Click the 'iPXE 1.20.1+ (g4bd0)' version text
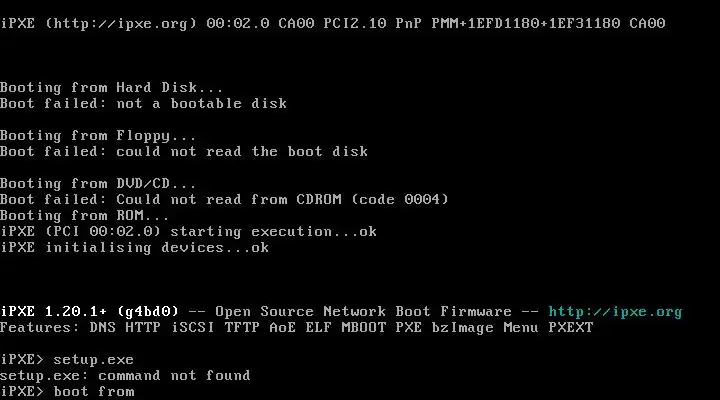Screen dimensions: 720x400 tap(89, 311)
